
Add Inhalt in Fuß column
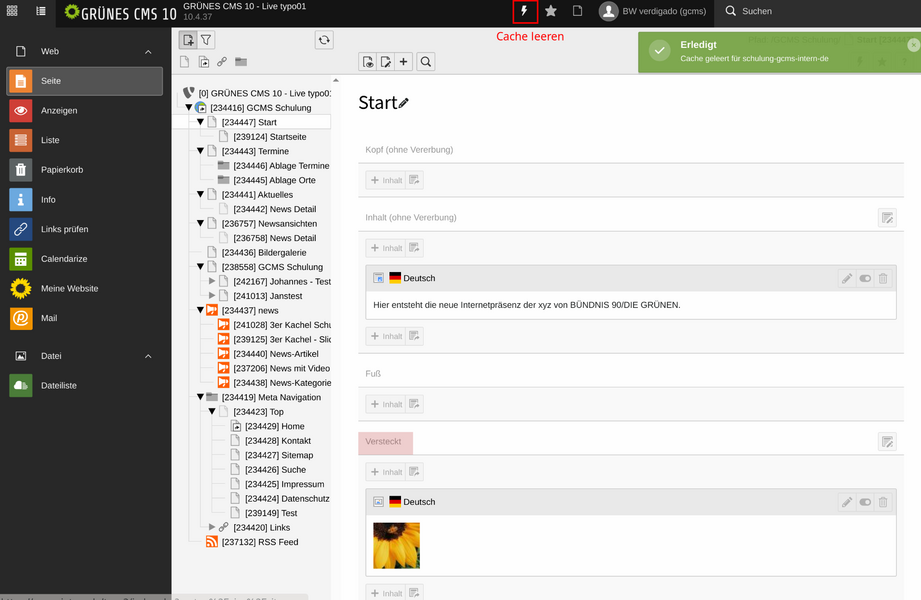[386, 404]
